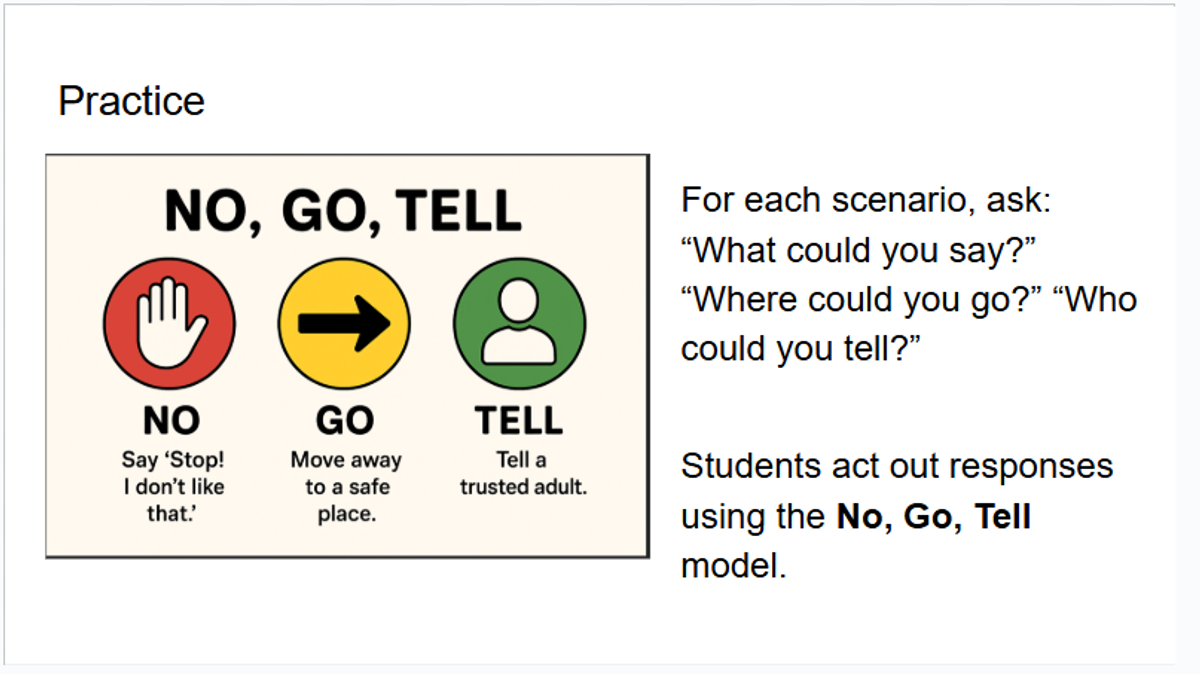Image resolution: width=1200 pixels, height=674 pixels.
Task: Click the yellow arrow GO icon
Action: 344,323
